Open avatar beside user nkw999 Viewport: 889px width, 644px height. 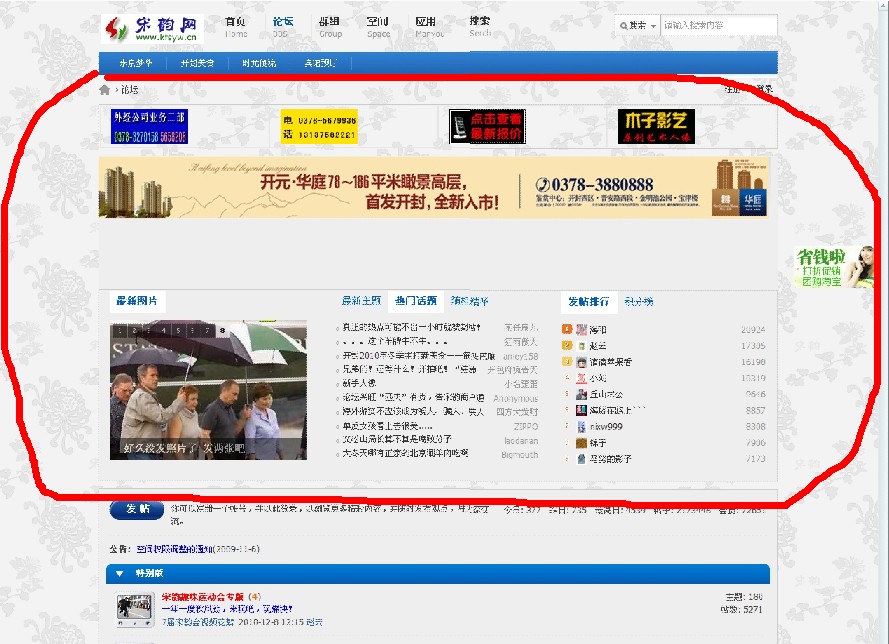point(581,426)
